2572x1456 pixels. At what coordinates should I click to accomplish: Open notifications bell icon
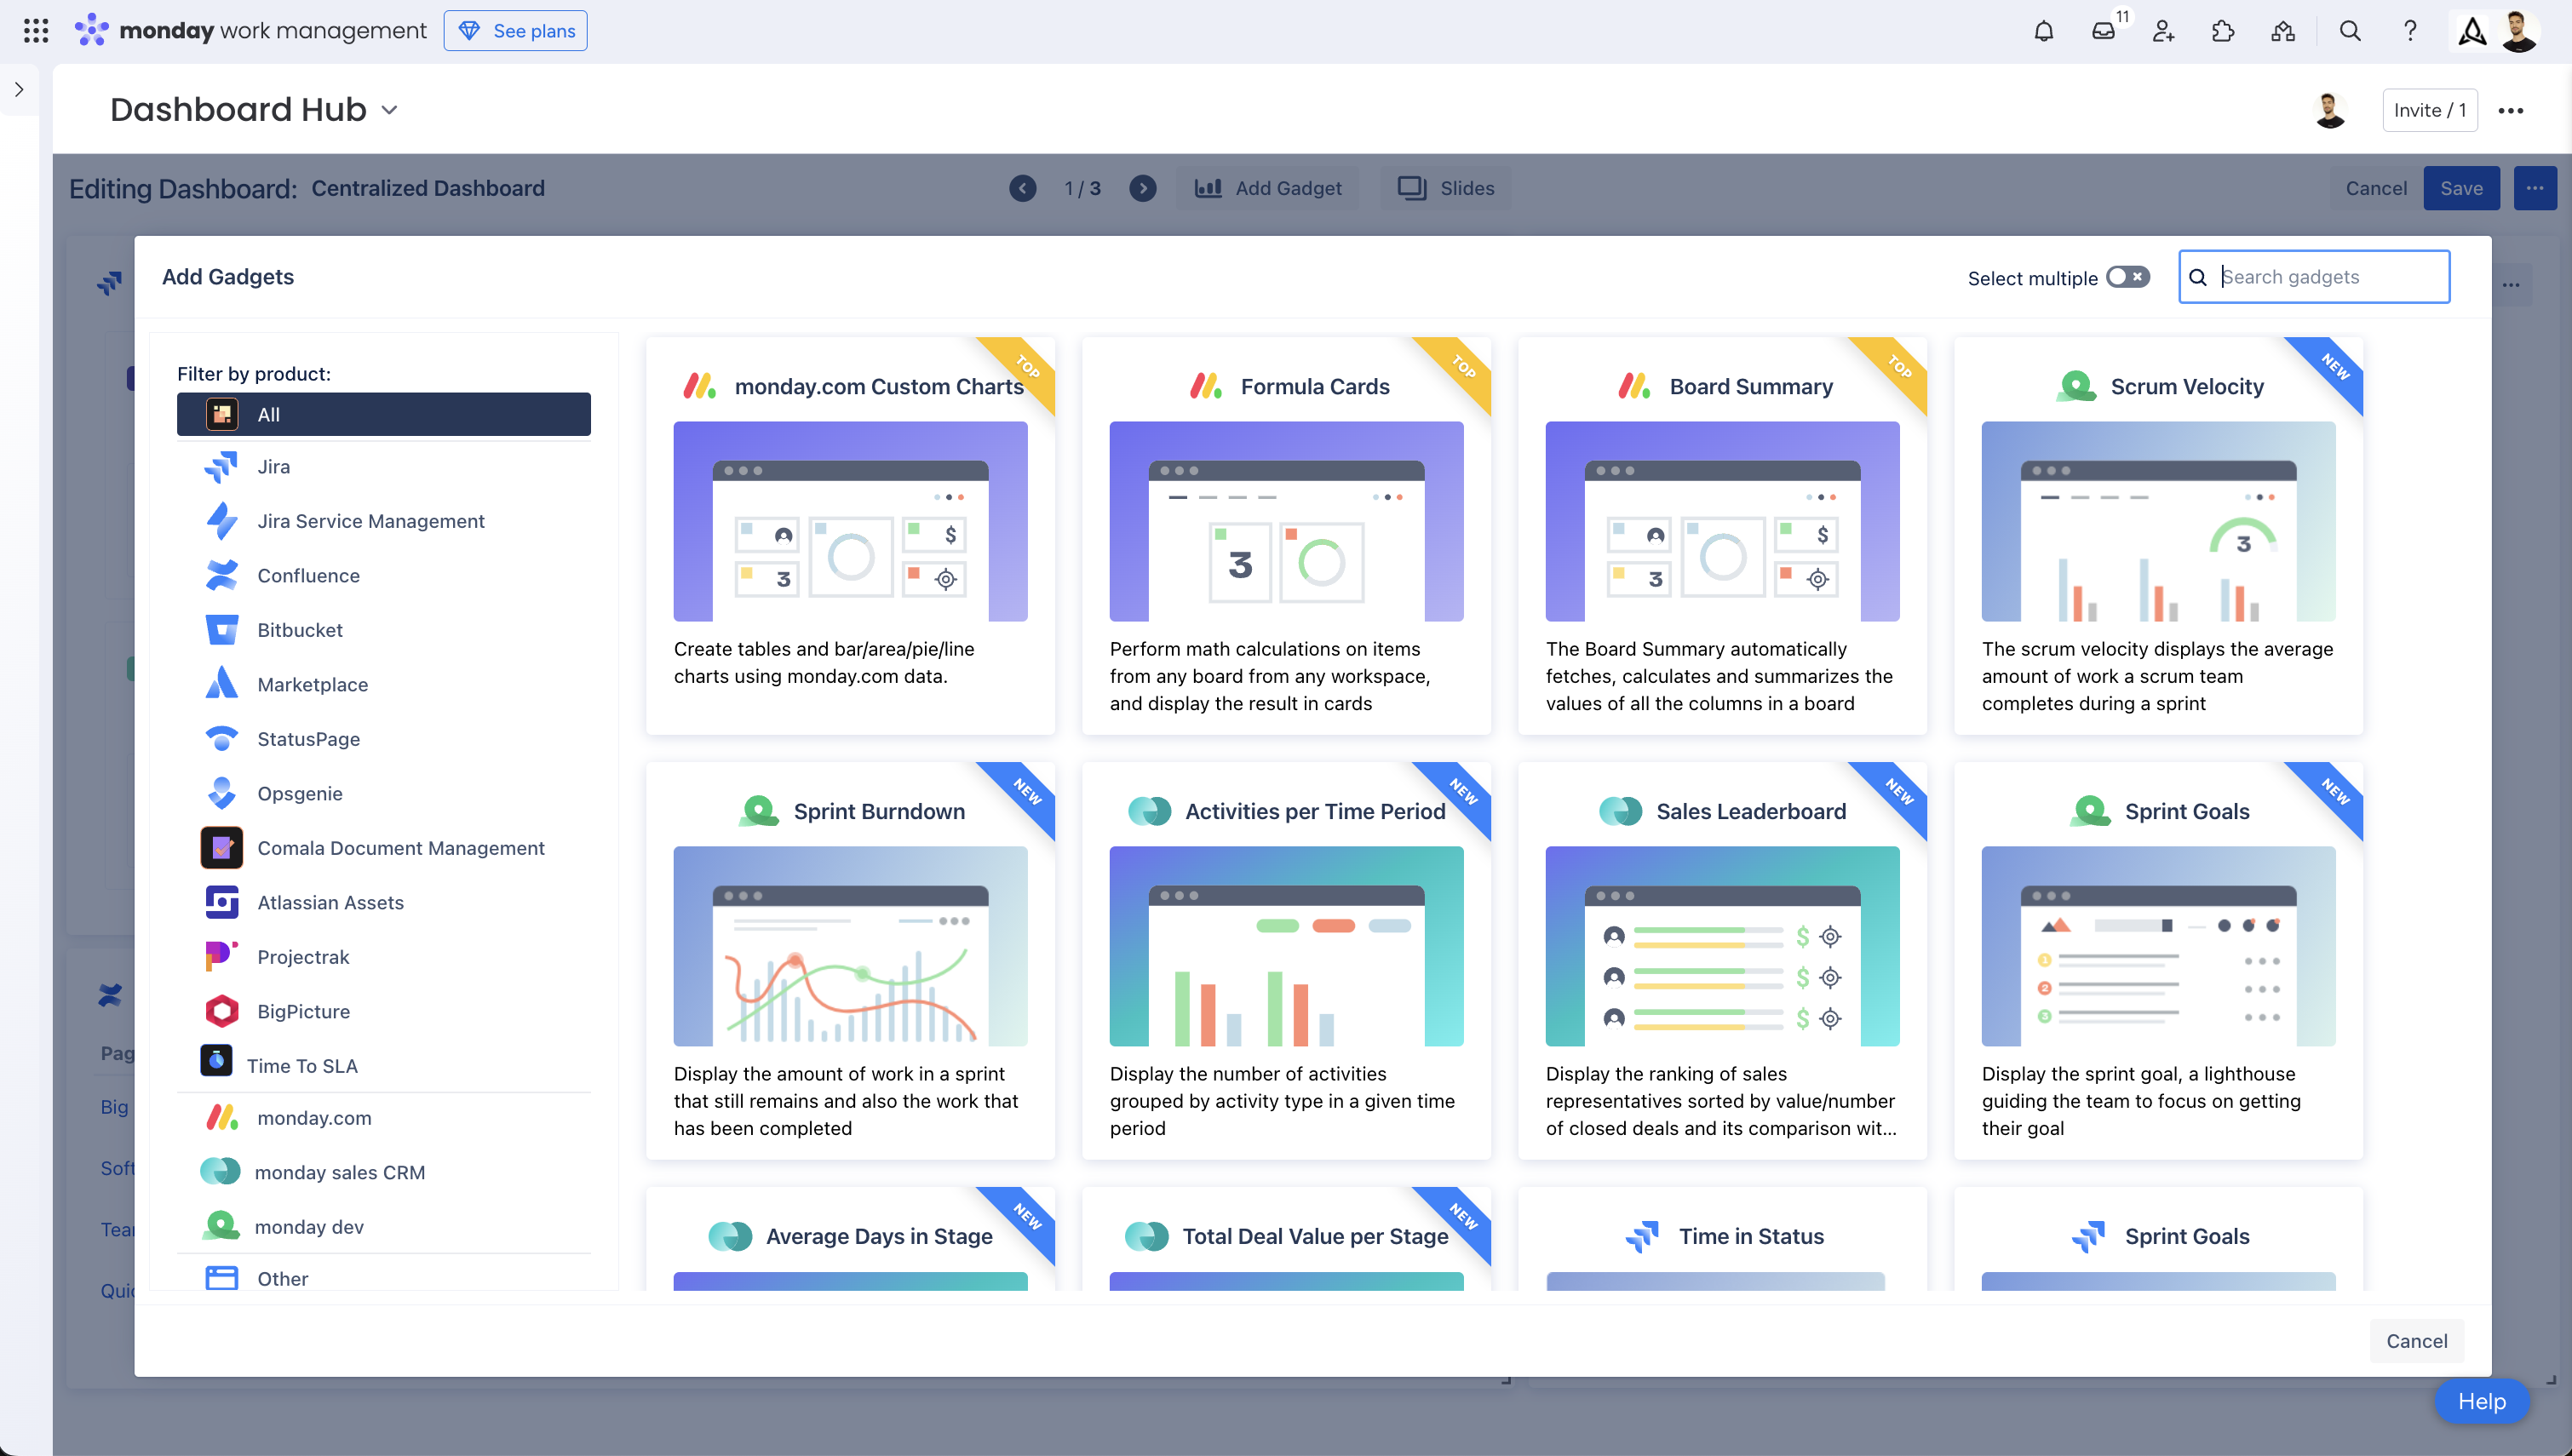[2043, 31]
